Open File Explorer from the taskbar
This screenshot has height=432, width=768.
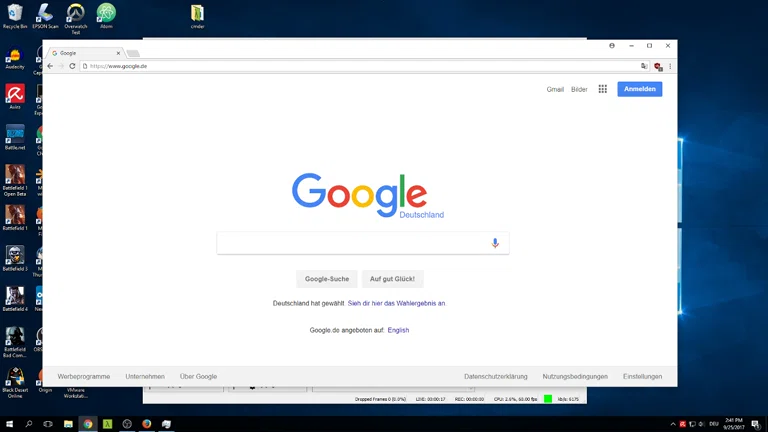pyautogui.click(x=68, y=424)
